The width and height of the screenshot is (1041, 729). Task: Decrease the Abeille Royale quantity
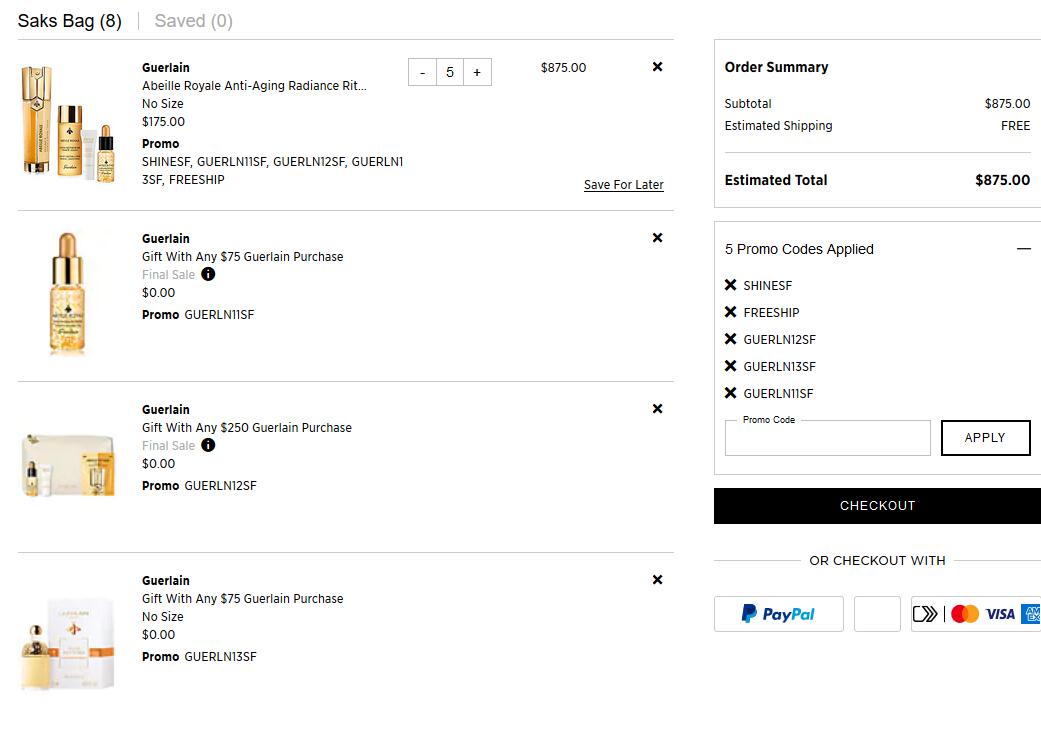[x=422, y=72]
